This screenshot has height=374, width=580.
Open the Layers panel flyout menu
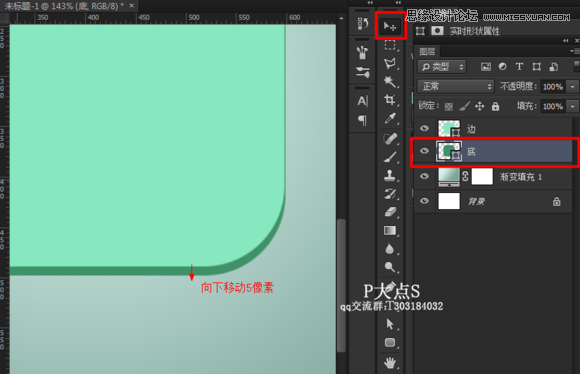(x=575, y=51)
